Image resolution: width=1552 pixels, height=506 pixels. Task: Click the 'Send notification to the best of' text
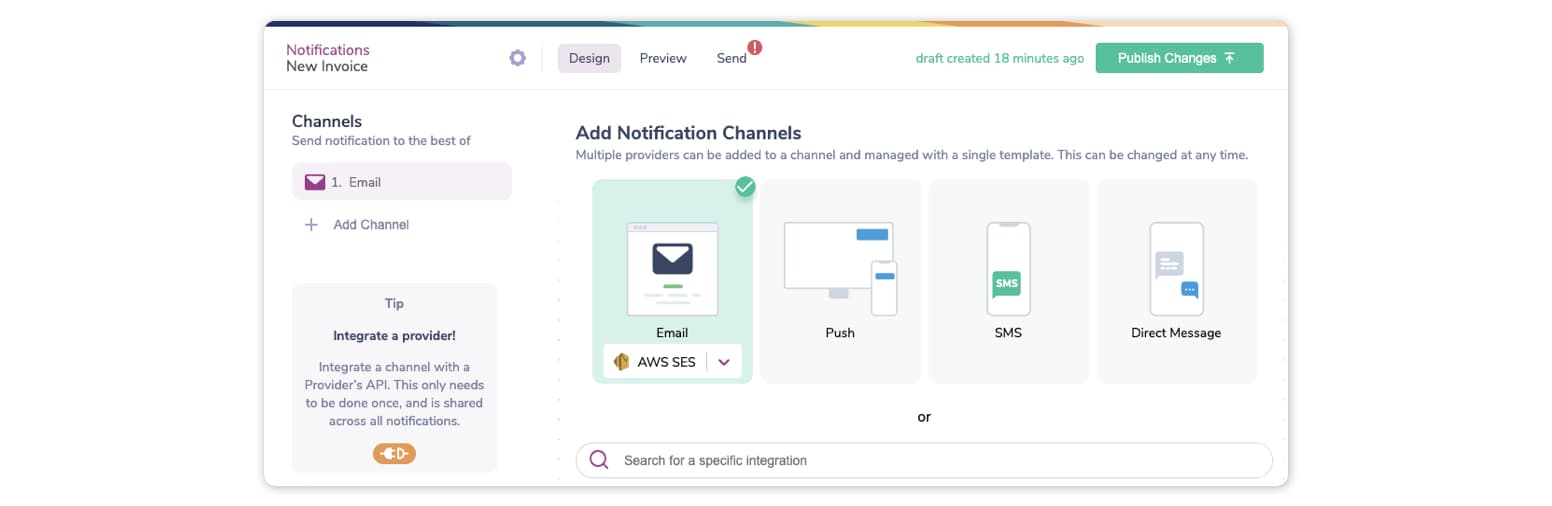click(x=381, y=141)
